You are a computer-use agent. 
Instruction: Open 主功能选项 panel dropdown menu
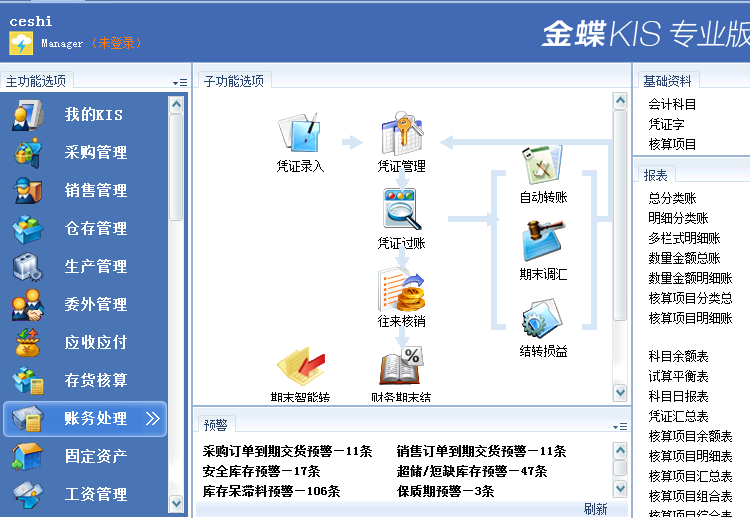180,83
